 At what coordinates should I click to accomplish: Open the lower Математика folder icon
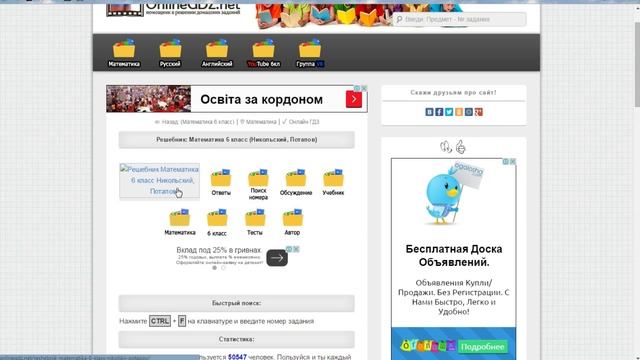180,222
